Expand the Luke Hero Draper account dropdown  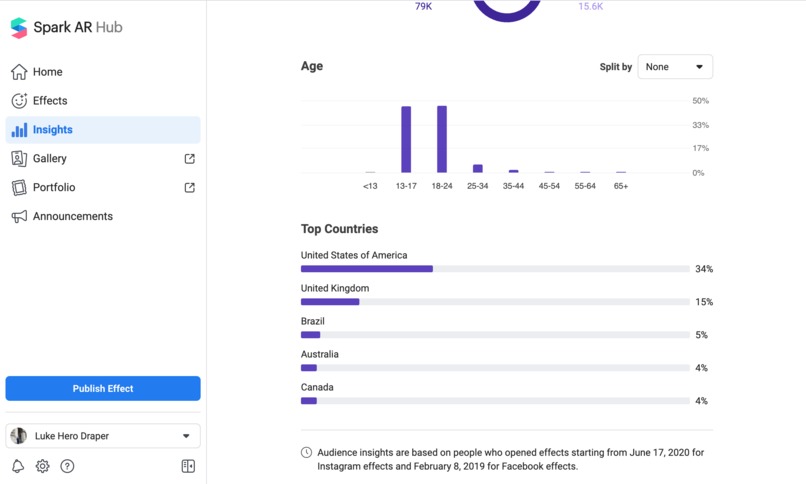(103, 436)
